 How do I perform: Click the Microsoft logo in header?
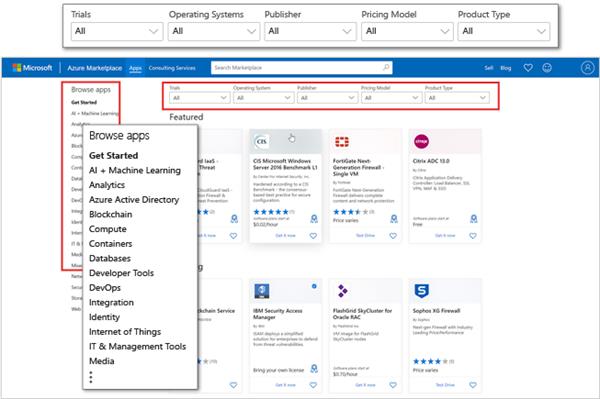click(32, 68)
